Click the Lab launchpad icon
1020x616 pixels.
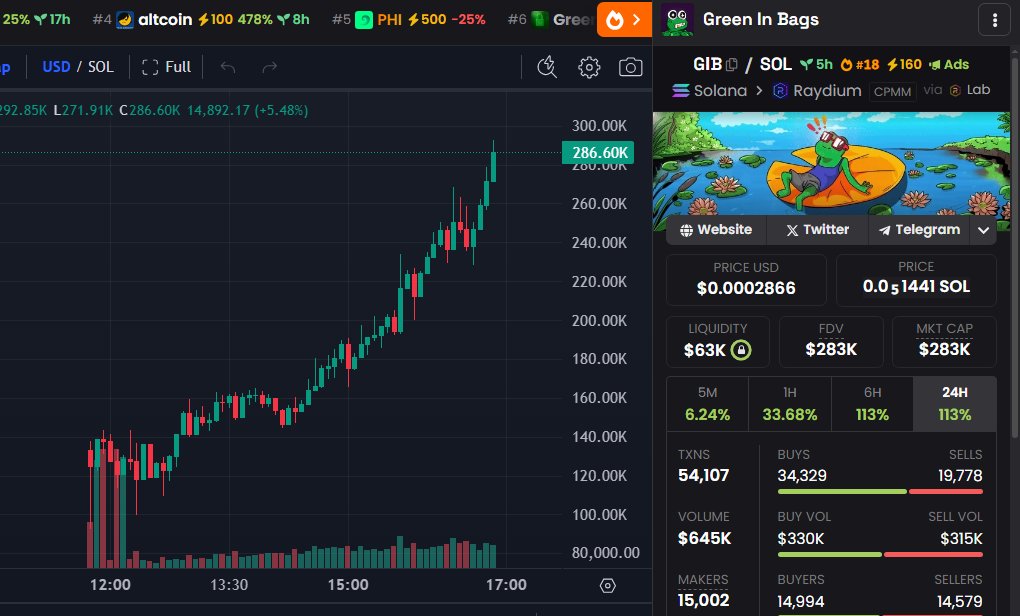pos(956,90)
